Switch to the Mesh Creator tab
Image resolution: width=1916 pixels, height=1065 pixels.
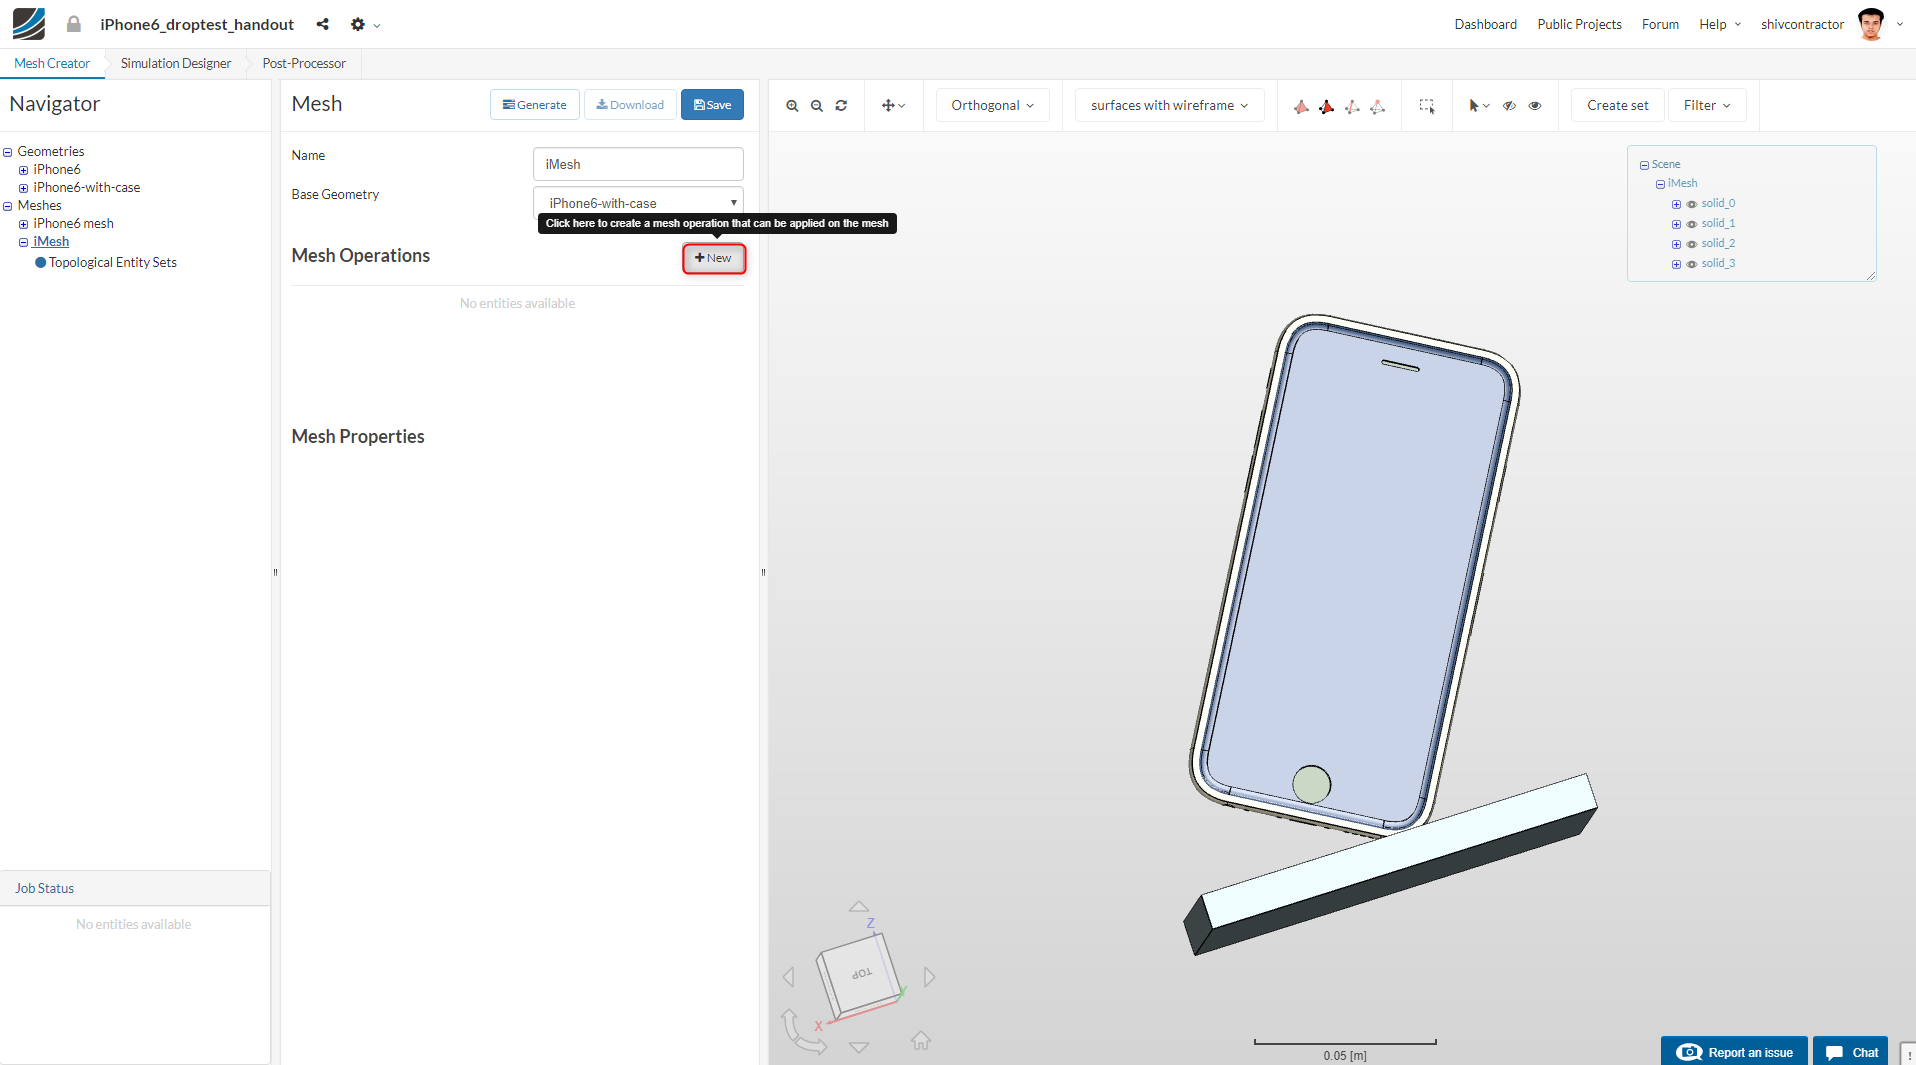click(52, 63)
